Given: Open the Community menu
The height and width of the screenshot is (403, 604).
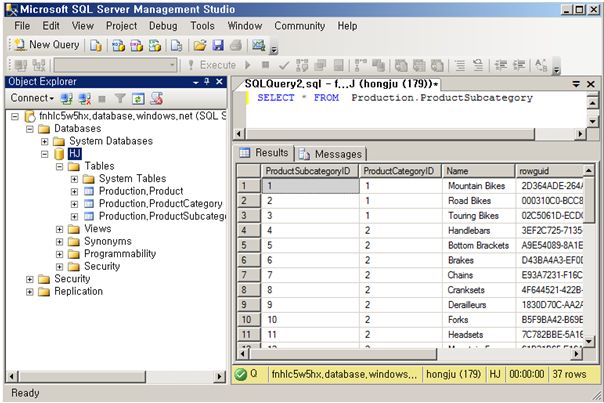Looking at the screenshot, I should click(299, 26).
